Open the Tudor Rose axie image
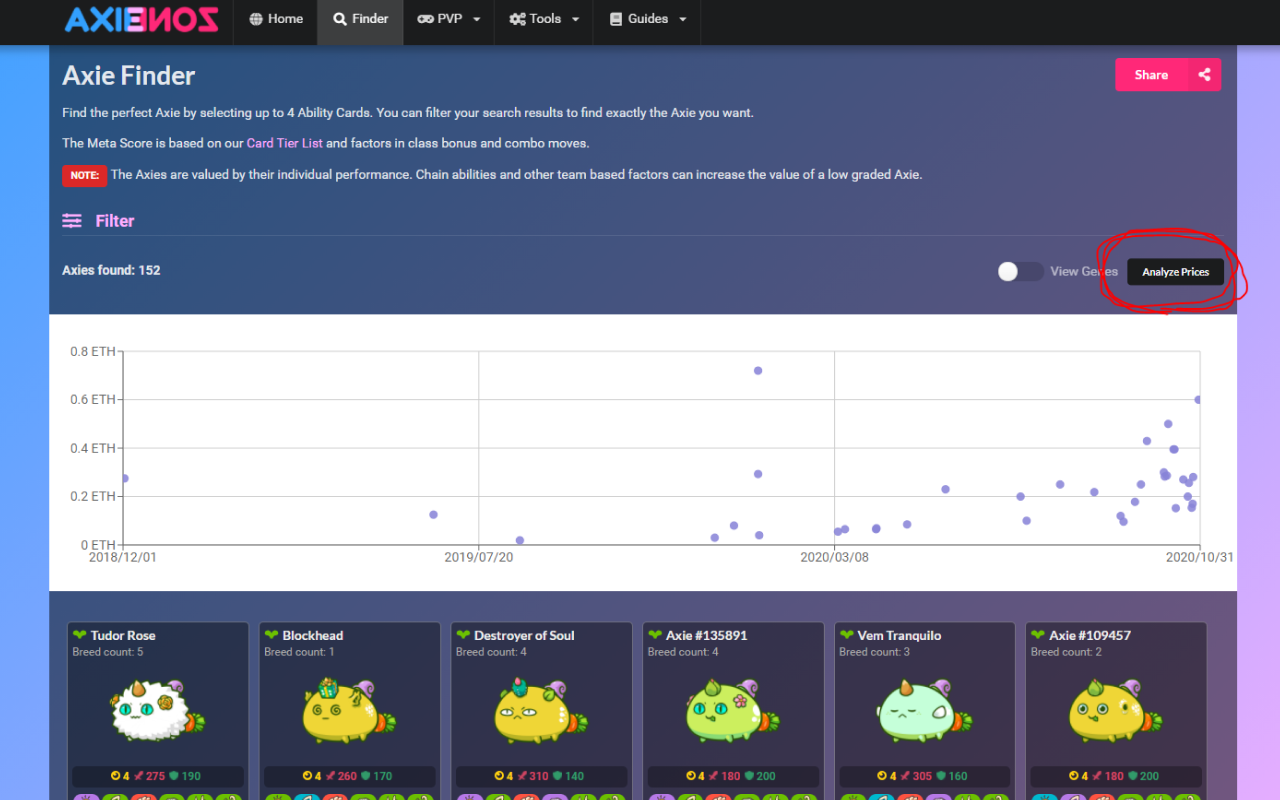Viewport: 1280px width, 800px height. coord(158,710)
